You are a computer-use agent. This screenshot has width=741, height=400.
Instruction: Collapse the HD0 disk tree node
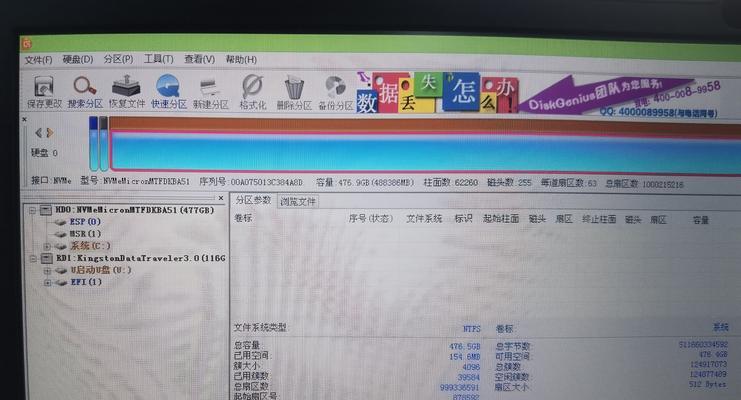(x=32, y=210)
